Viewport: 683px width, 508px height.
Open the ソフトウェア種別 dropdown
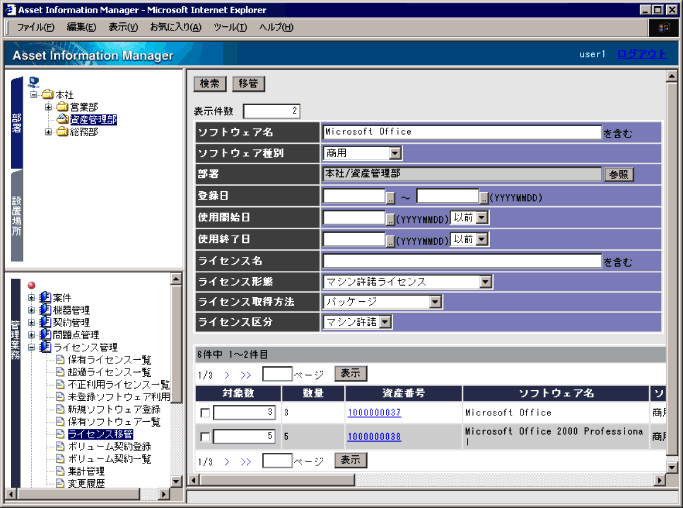click(x=395, y=153)
